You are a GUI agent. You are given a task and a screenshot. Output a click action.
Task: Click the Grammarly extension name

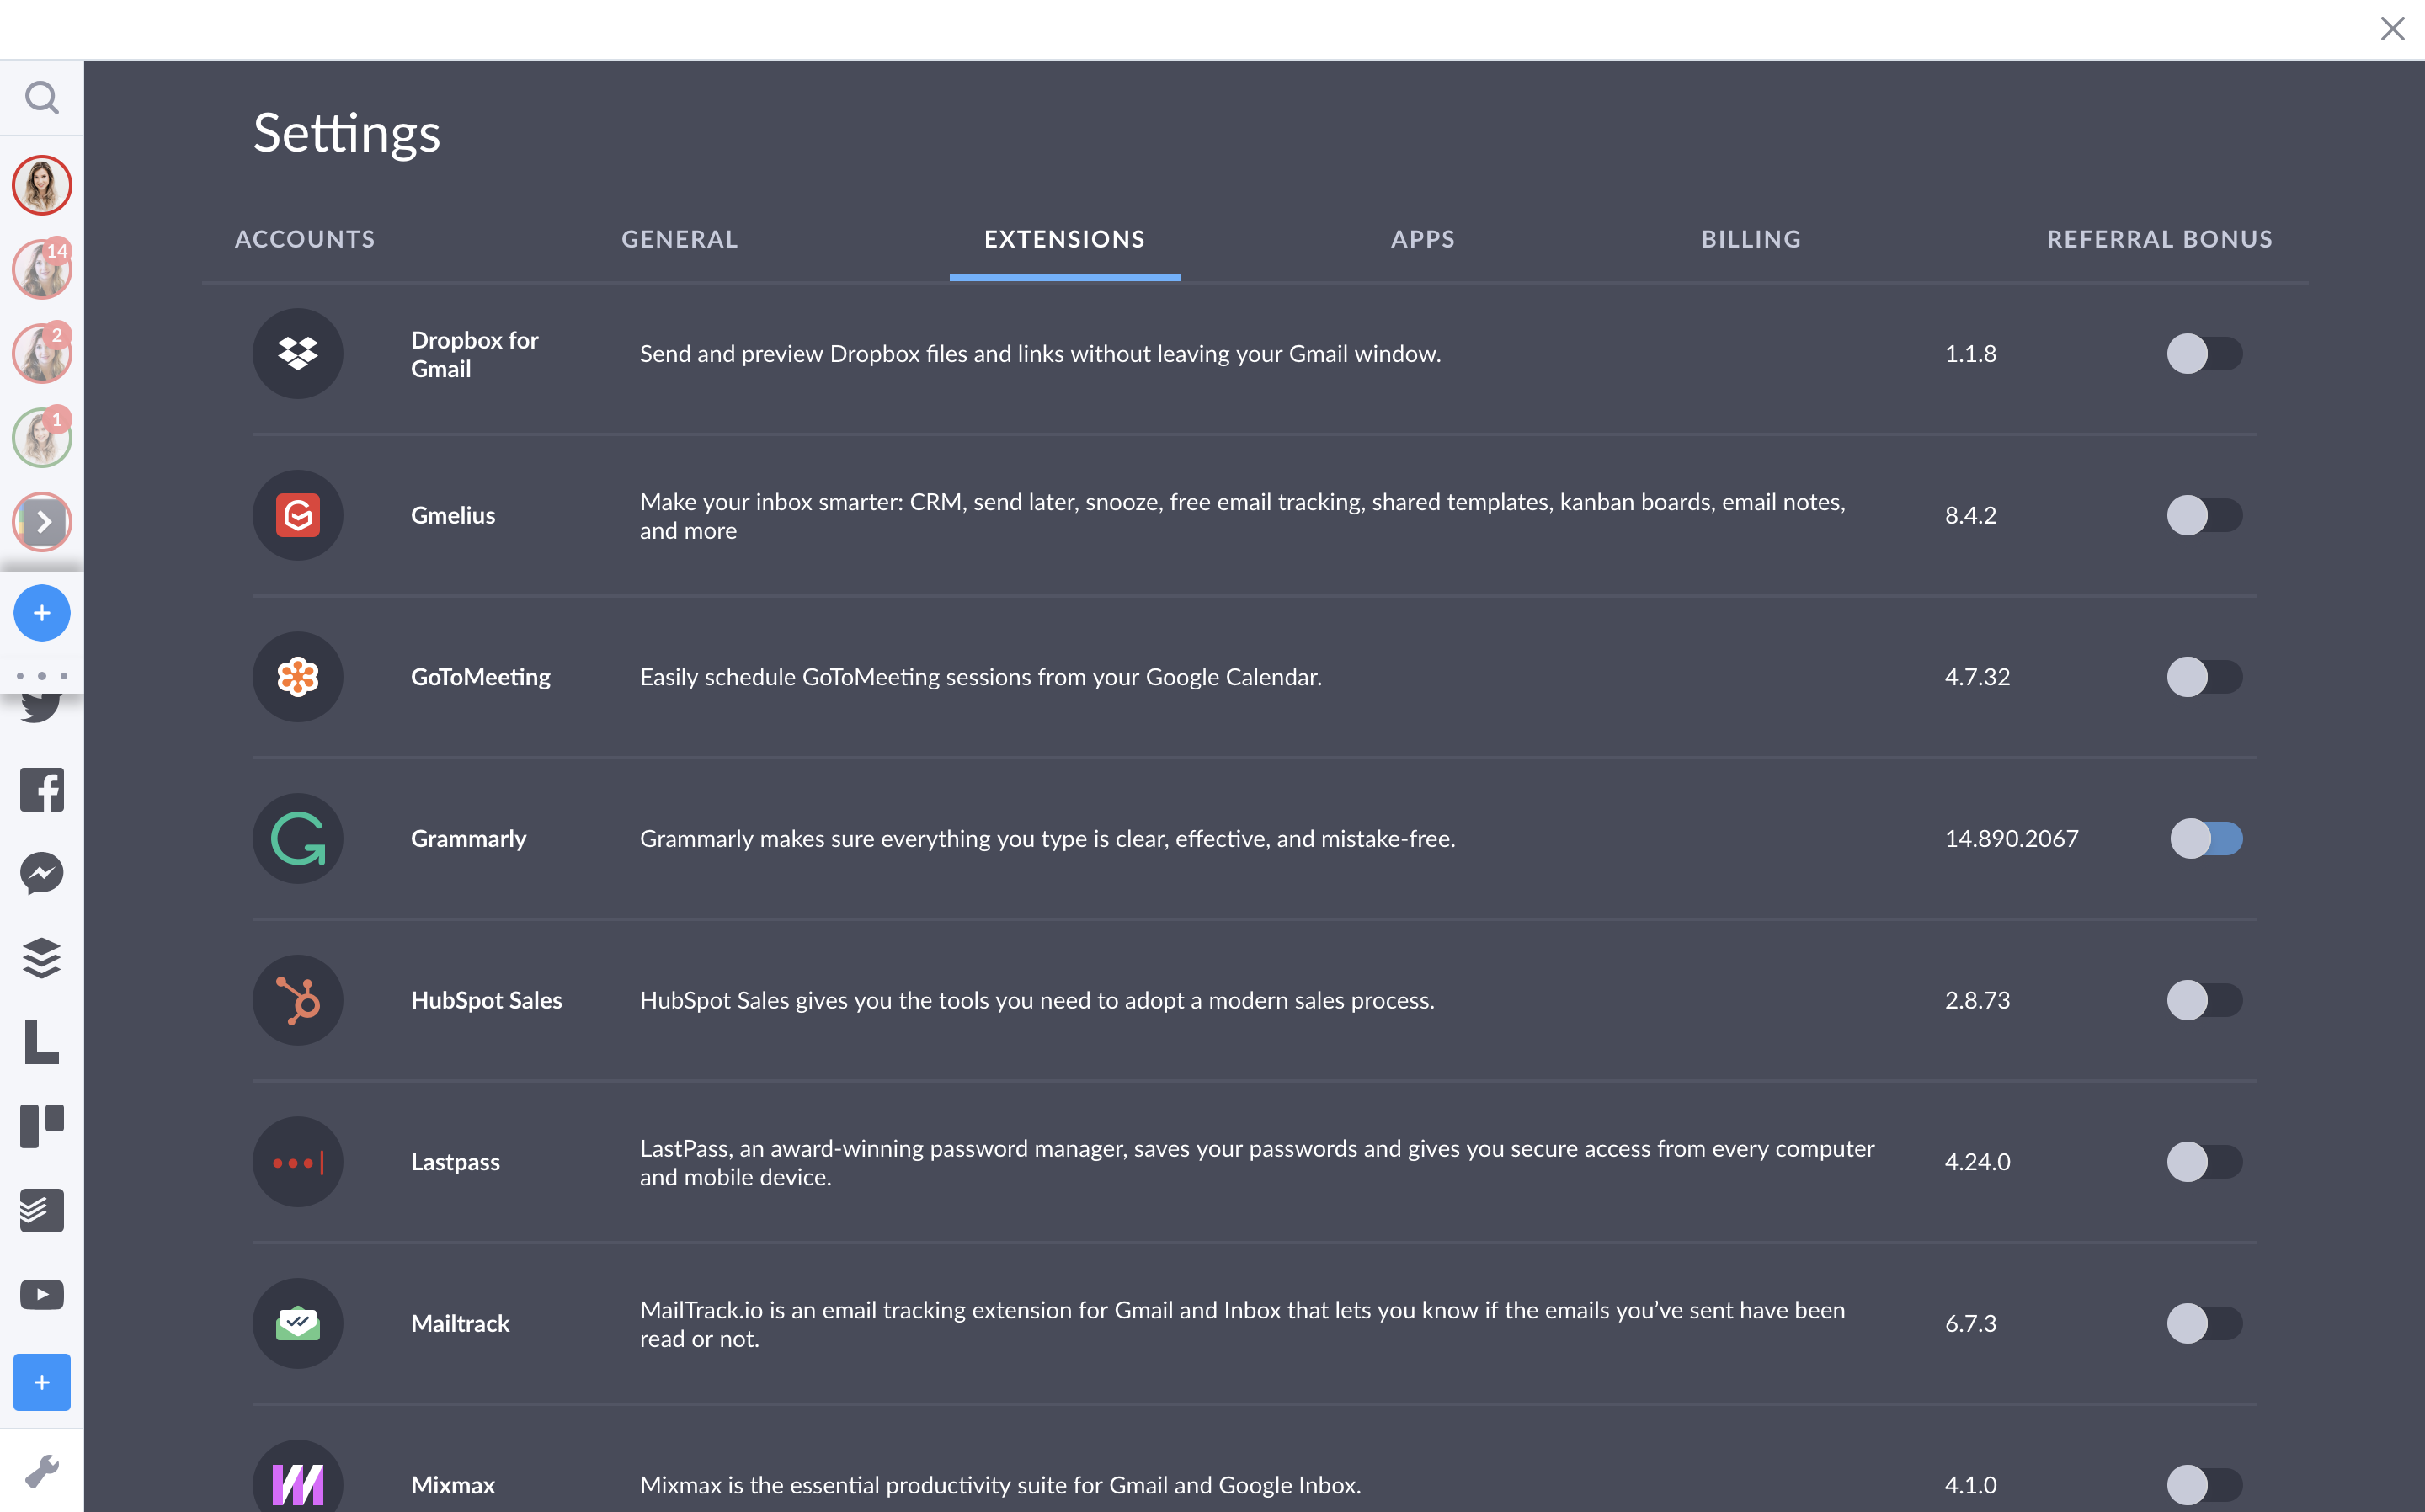(468, 838)
